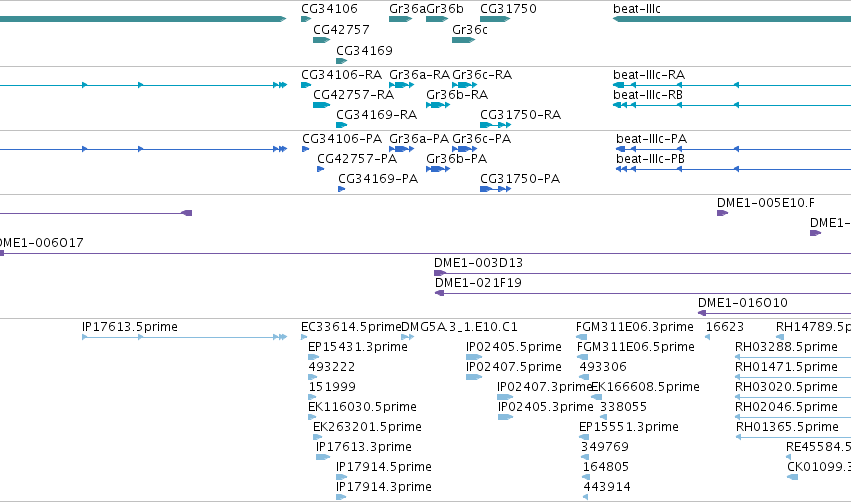
Task: Click the EK166608.5prime label
Action: (x=645, y=387)
